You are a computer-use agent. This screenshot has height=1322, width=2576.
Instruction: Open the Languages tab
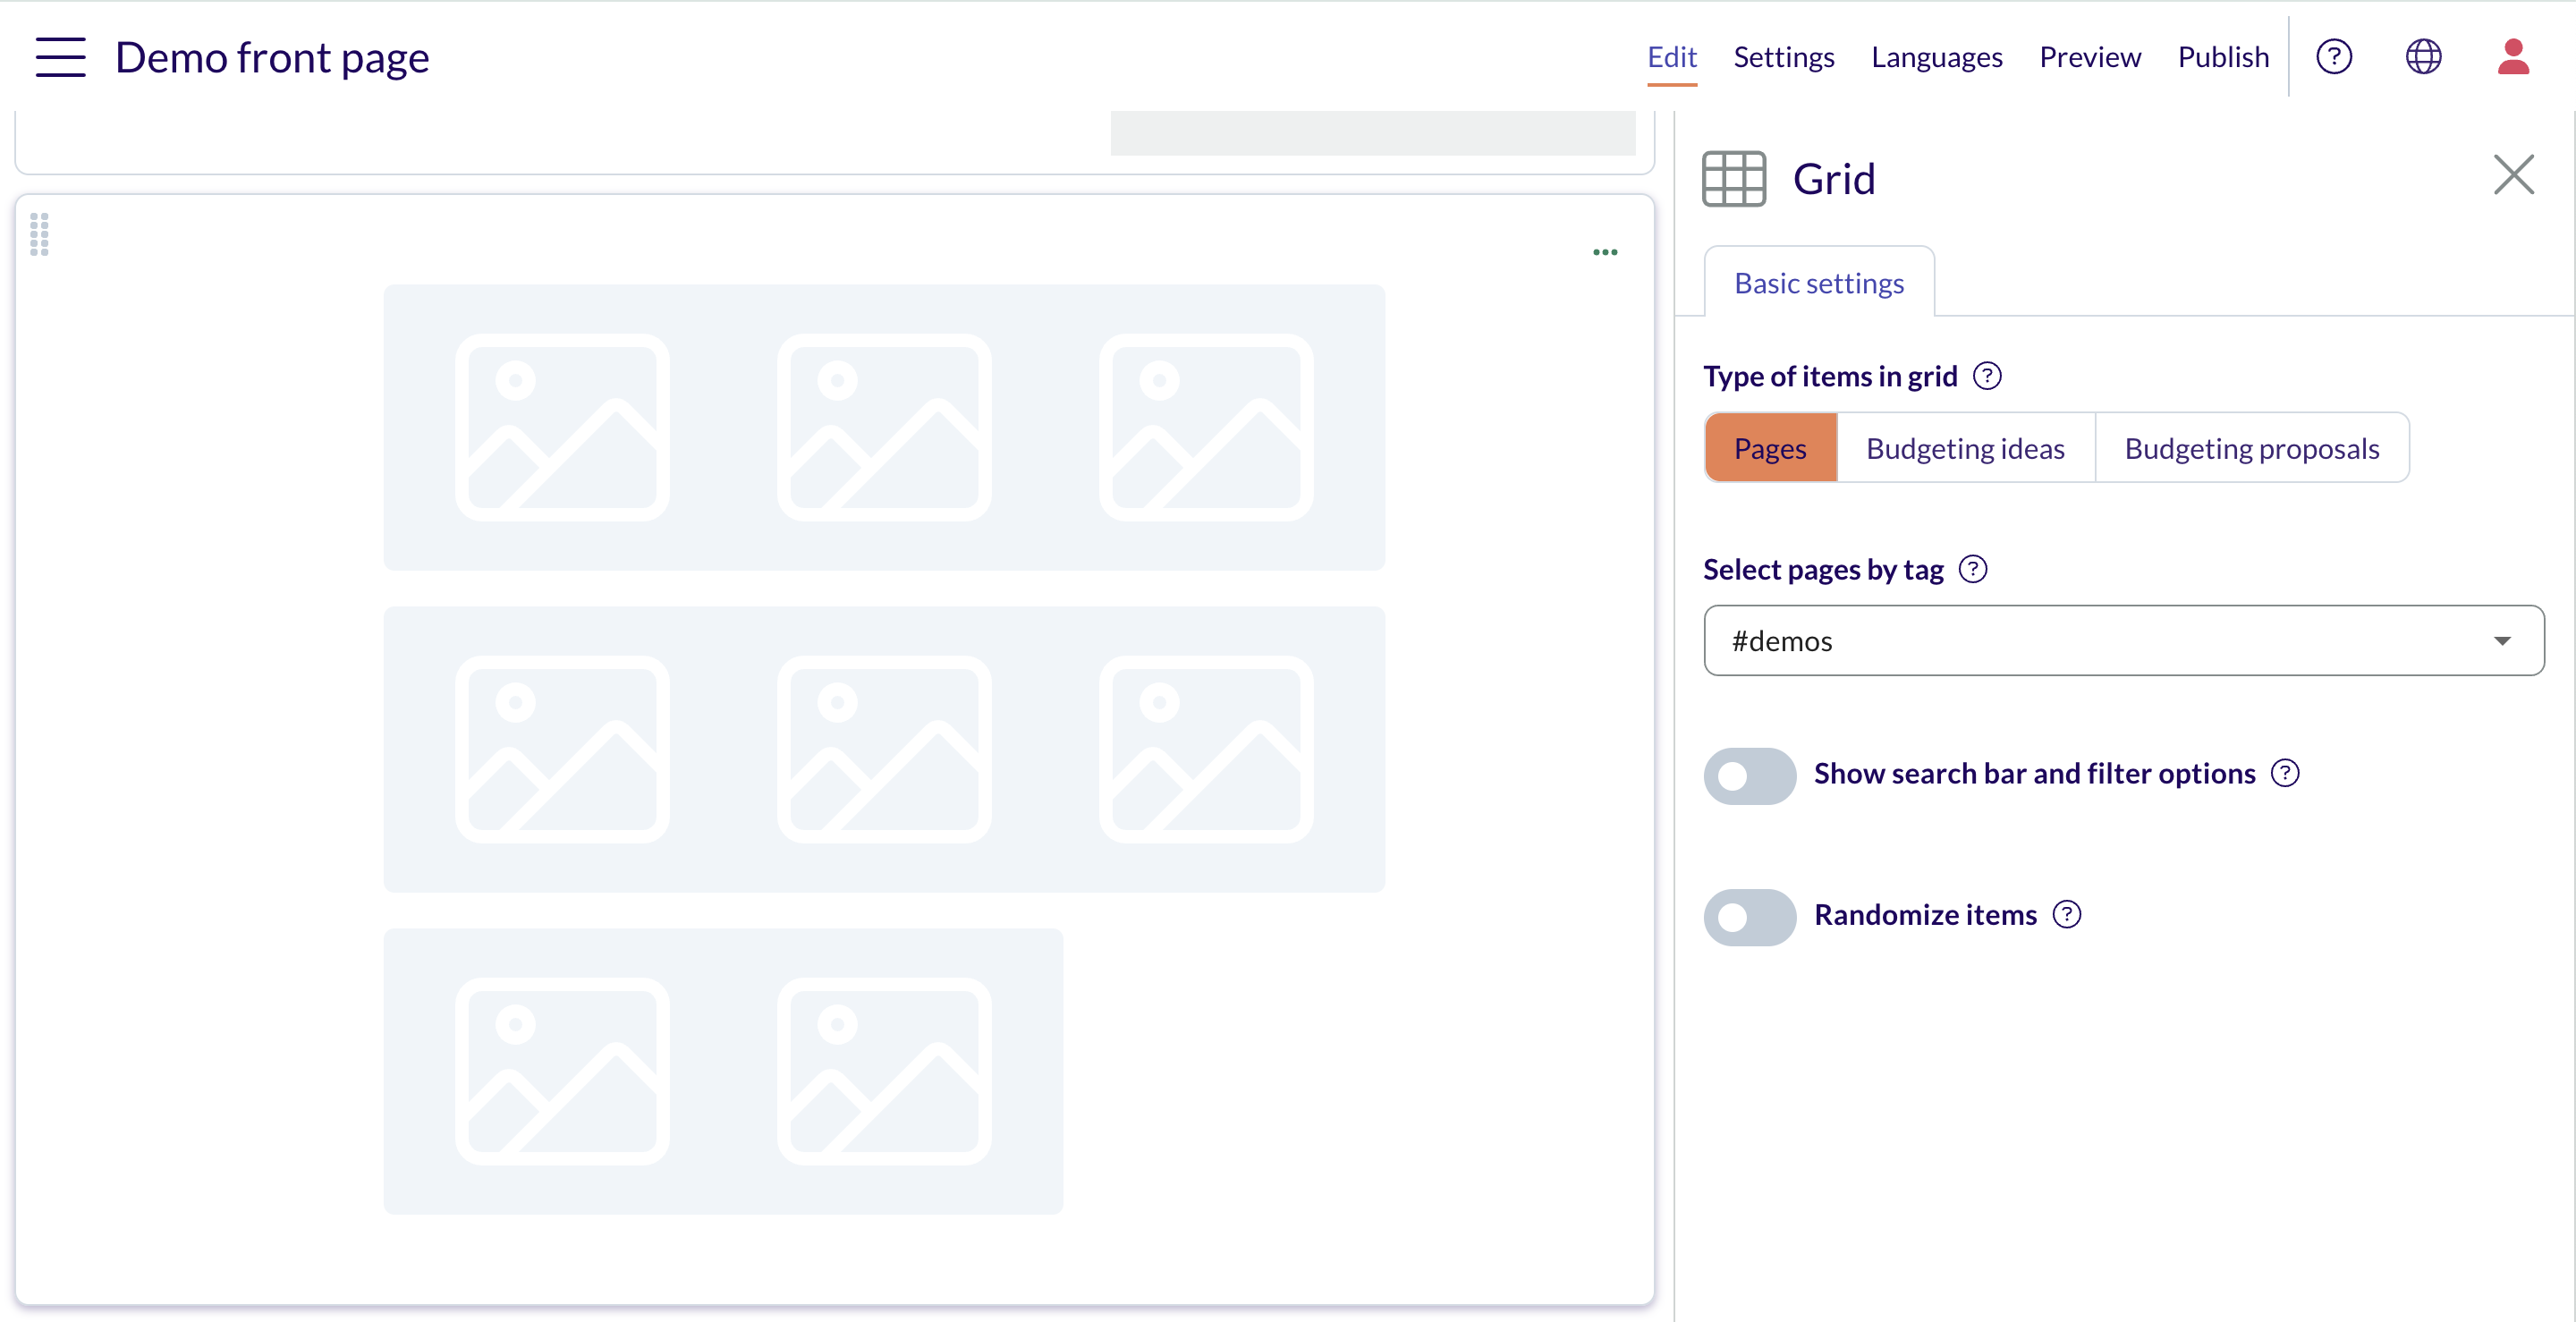coord(1937,57)
